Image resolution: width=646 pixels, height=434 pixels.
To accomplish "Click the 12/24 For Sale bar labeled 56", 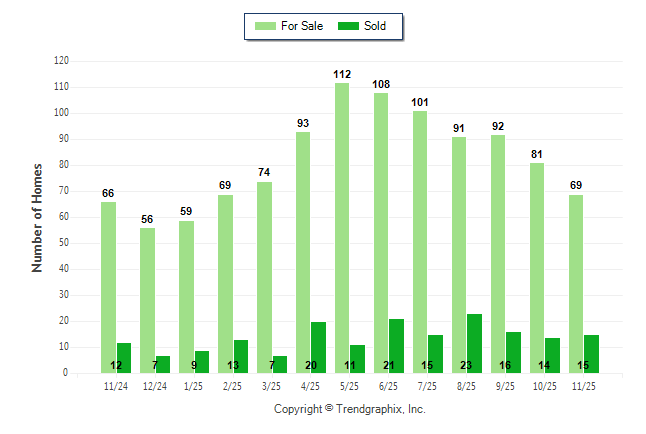I will [x=147, y=300].
